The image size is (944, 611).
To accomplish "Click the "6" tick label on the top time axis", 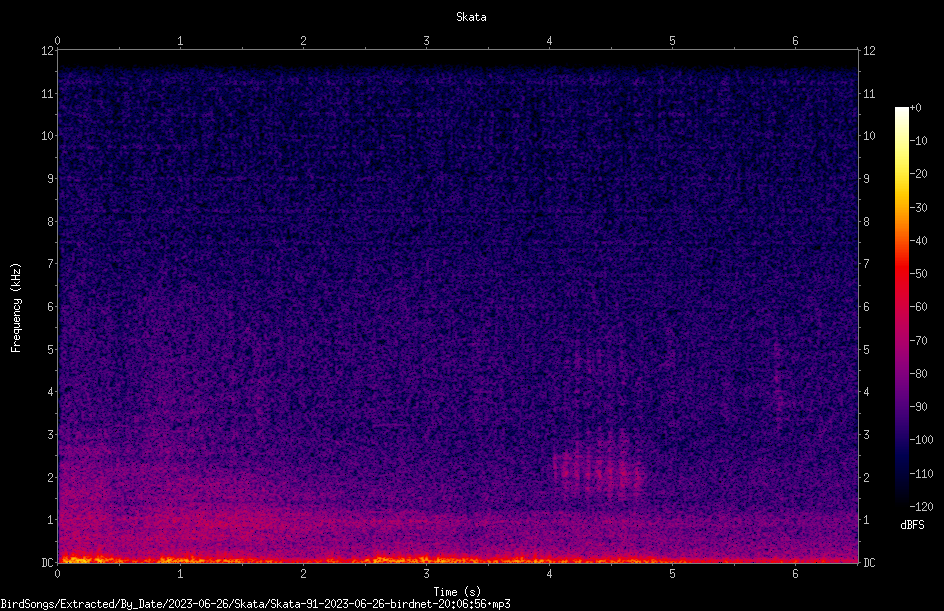I will pos(795,41).
